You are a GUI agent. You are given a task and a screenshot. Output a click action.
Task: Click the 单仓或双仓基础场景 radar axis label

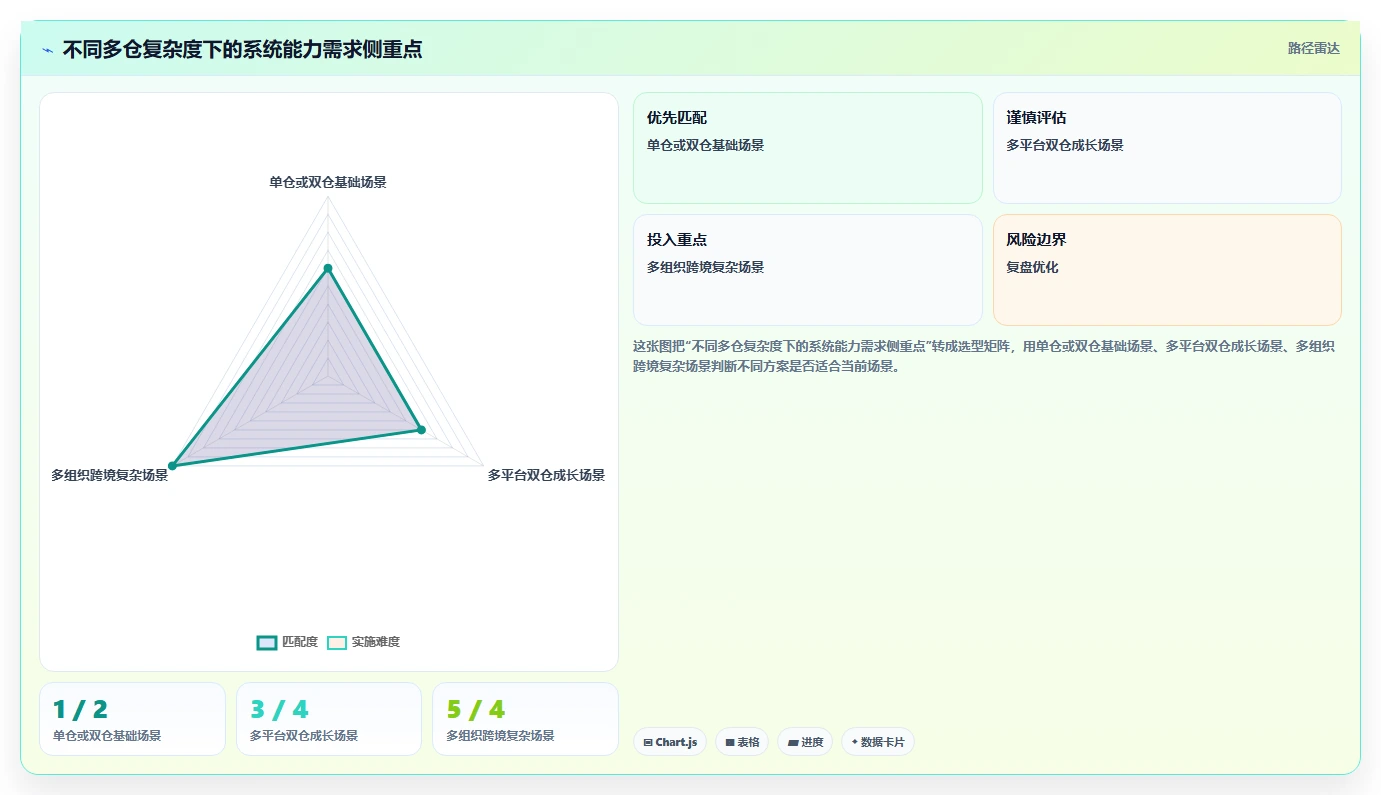pos(328,182)
